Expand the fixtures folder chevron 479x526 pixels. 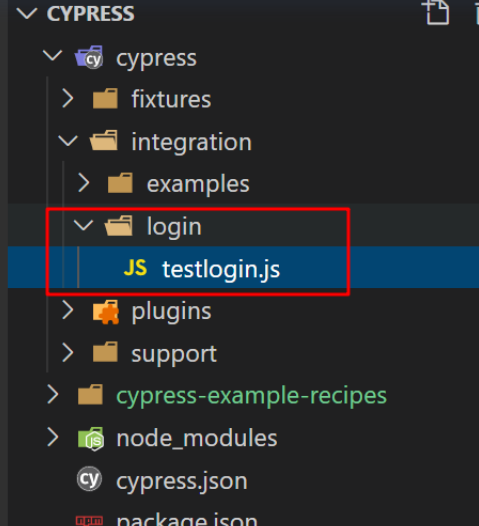tap(68, 99)
